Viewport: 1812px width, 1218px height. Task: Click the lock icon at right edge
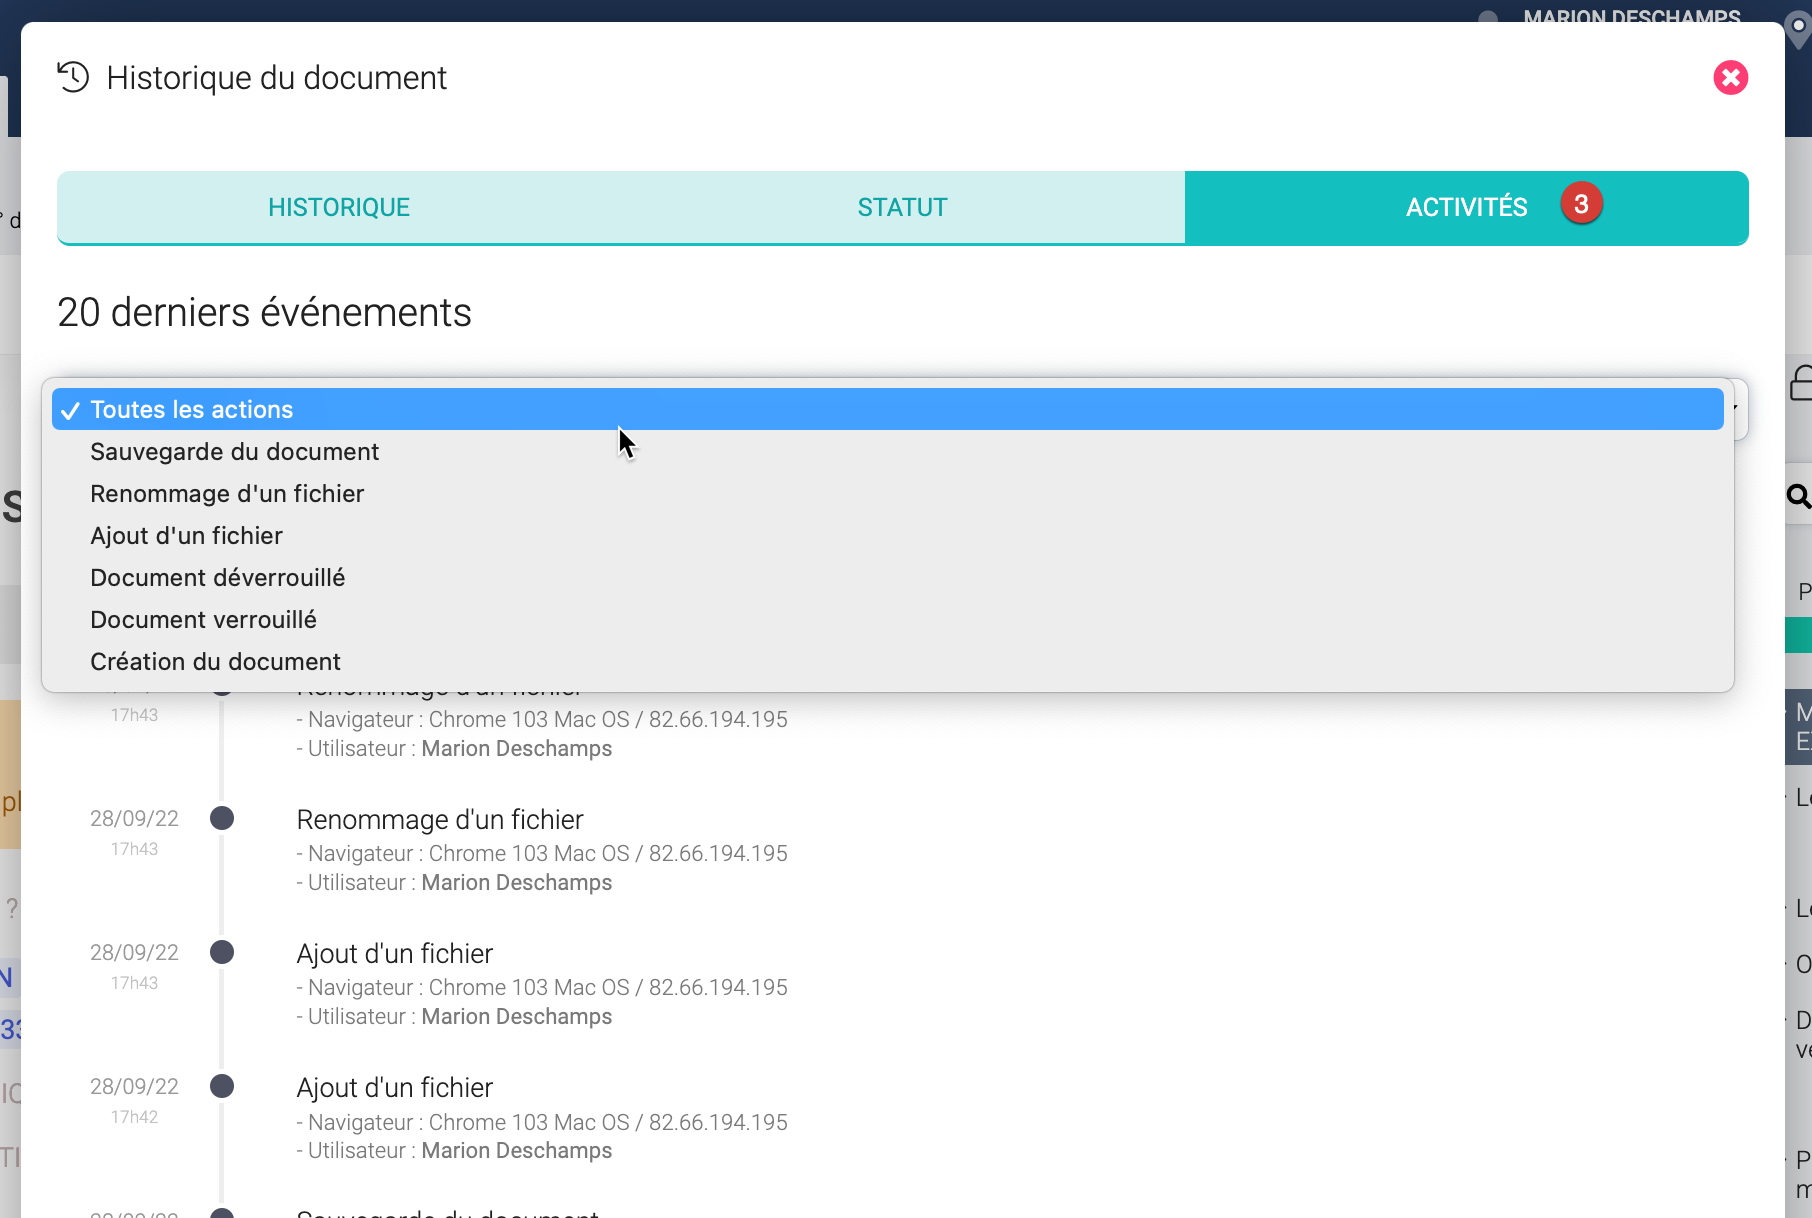(1801, 383)
